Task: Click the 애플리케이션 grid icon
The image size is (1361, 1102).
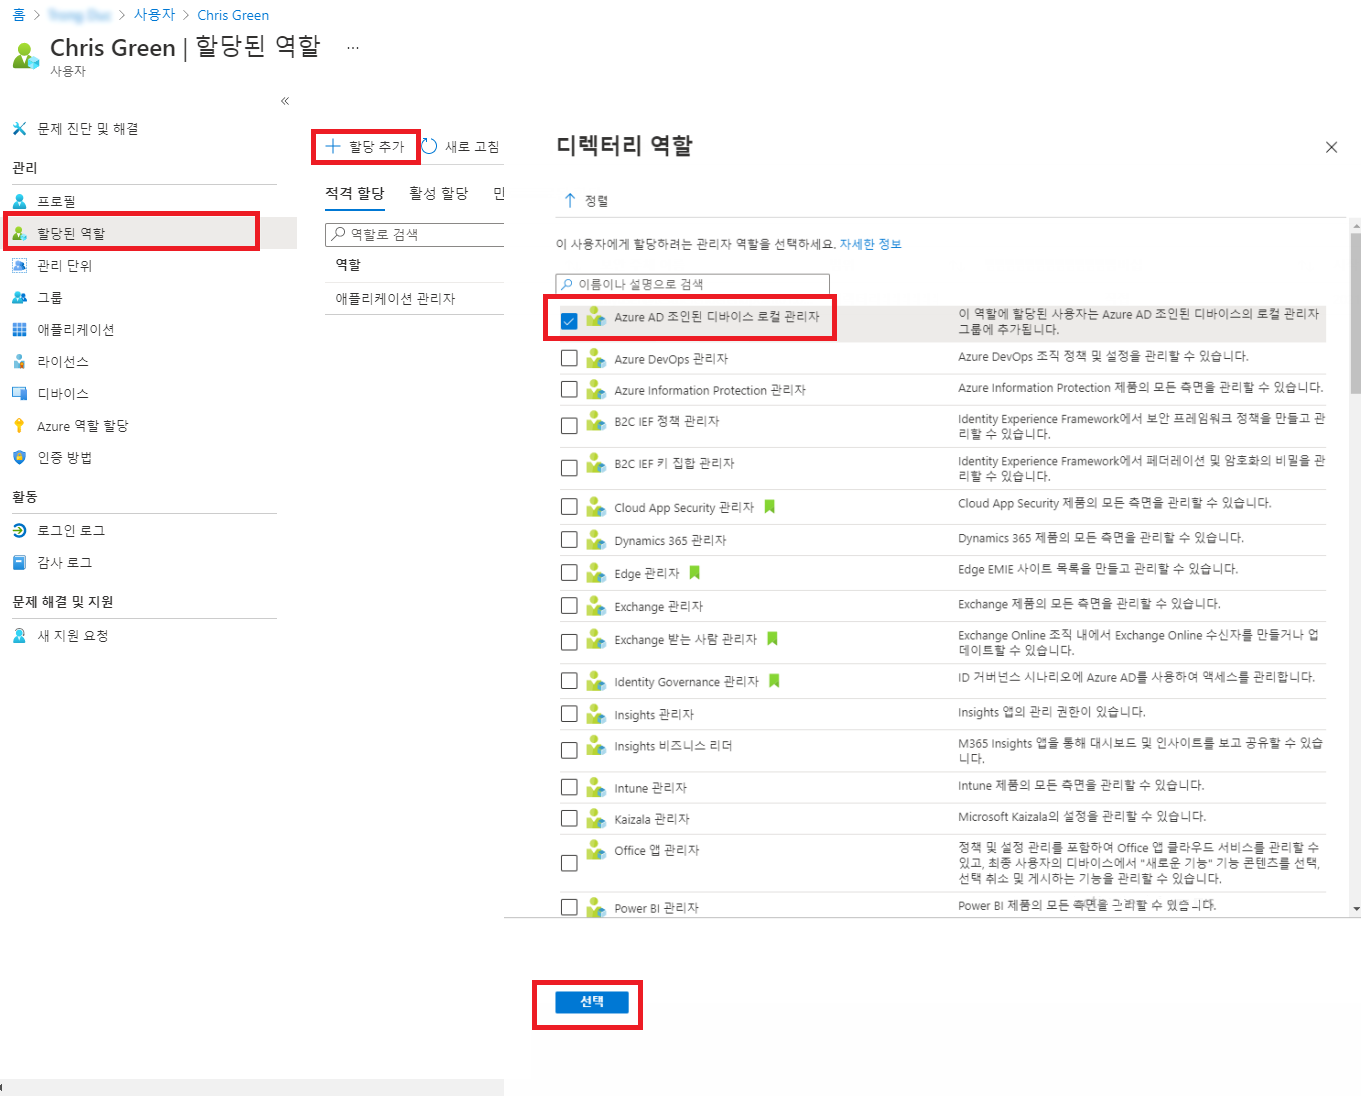Action: [19, 329]
